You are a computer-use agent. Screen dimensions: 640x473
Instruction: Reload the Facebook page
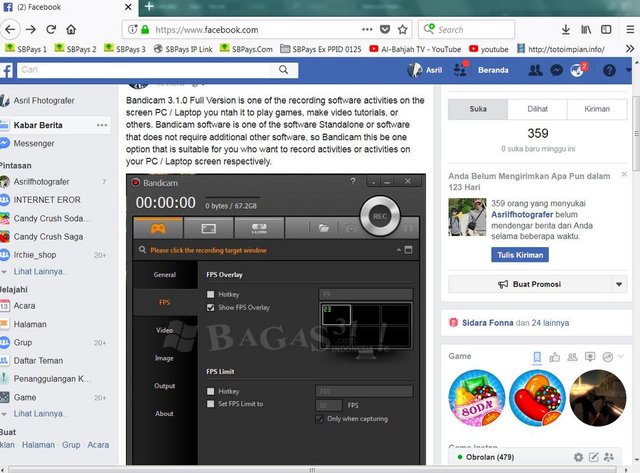click(x=51, y=29)
